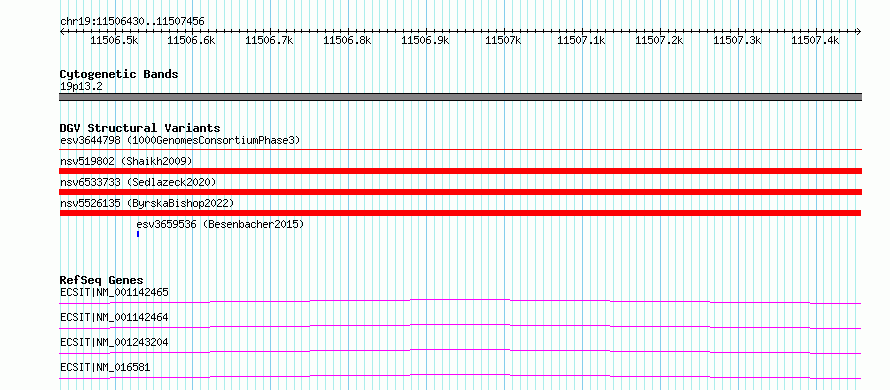This screenshot has height=390, width=890.
Task: Open variant label nsv6533733 (Sedlazeck2020)
Action: click(138, 182)
